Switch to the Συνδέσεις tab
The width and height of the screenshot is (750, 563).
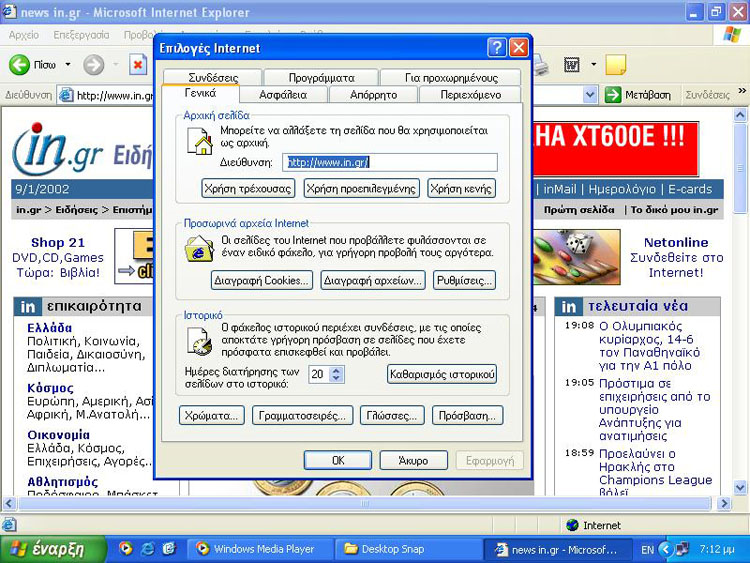pos(213,77)
